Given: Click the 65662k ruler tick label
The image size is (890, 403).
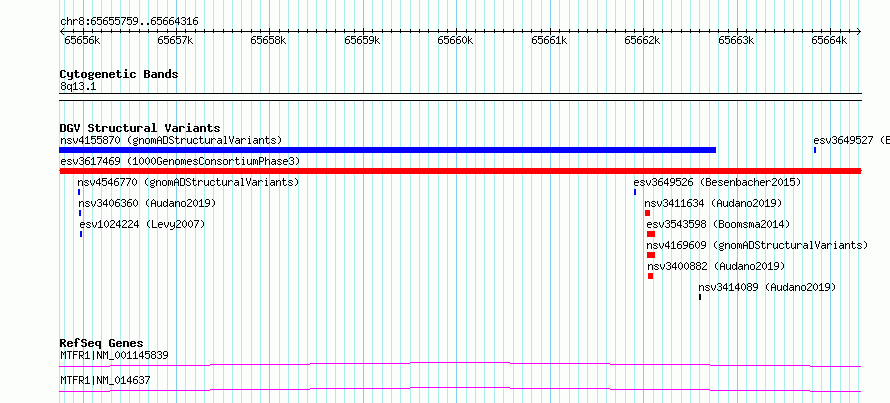Looking at the screenshot, I should [643, 41].
